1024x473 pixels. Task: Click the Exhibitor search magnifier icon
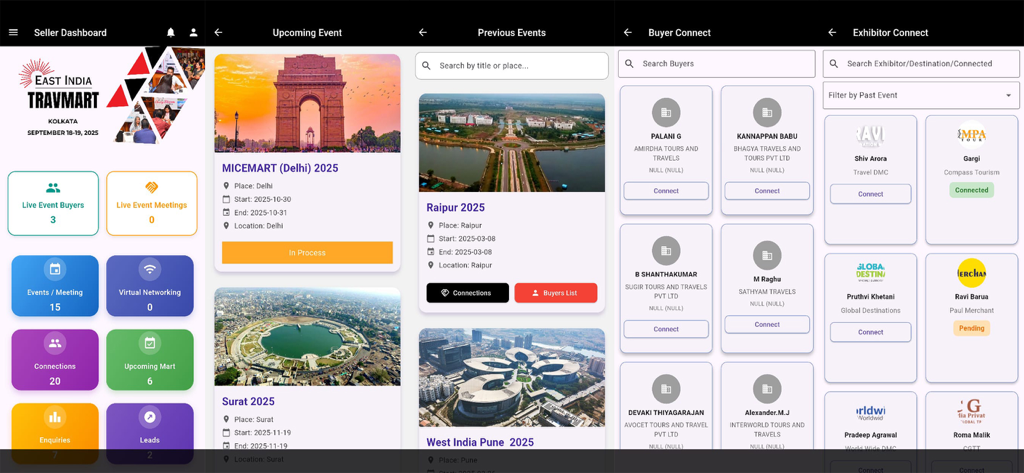tap(835, 64)
